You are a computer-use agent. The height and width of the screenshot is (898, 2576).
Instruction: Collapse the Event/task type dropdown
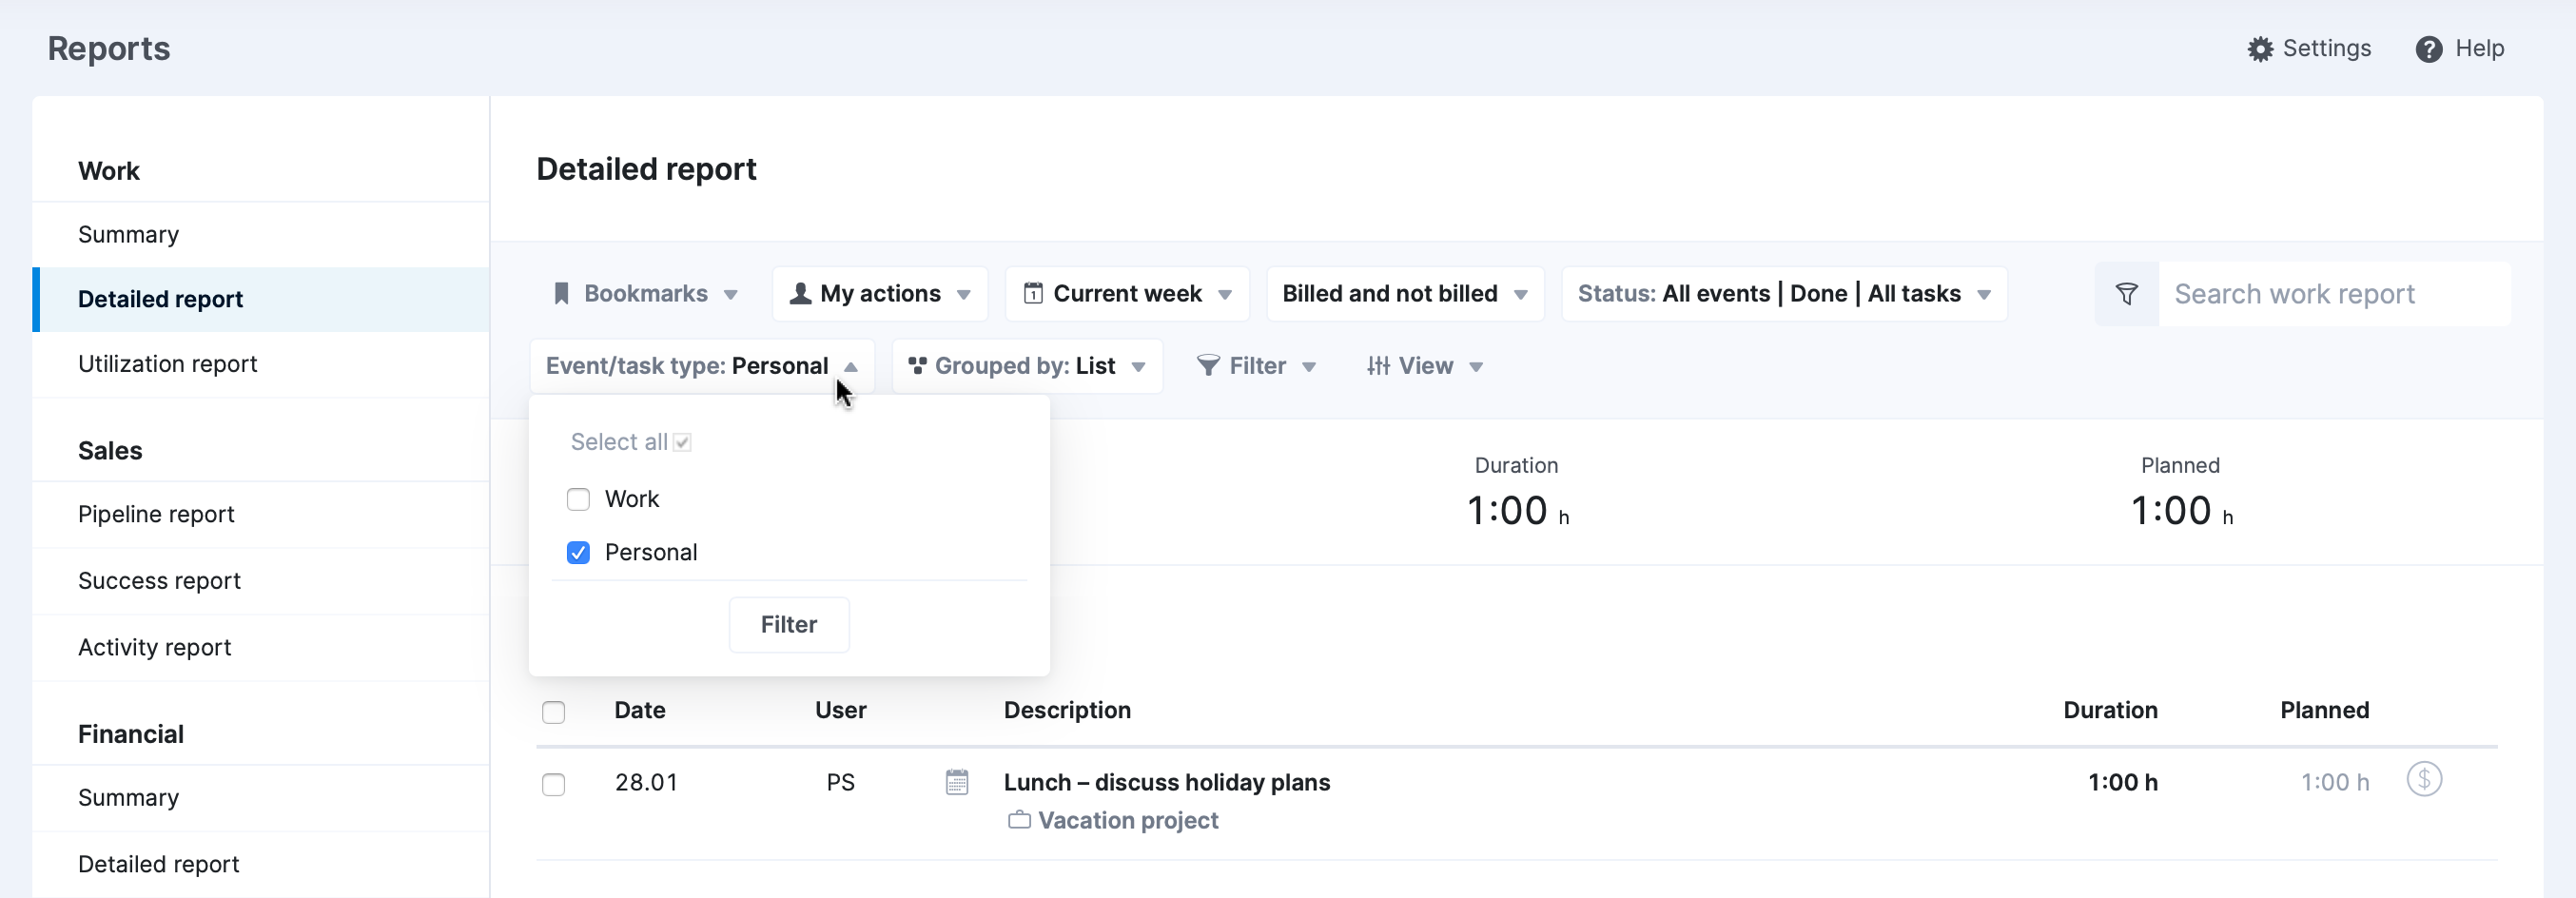[702, 366]
